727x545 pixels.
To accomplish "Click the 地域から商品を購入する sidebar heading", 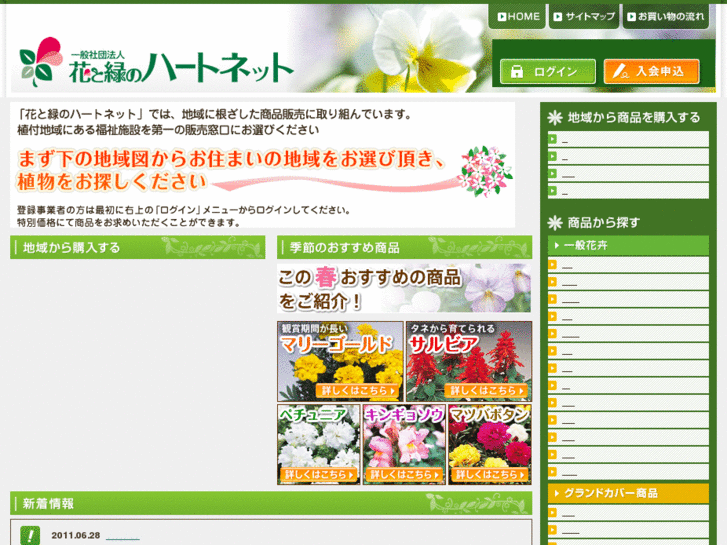I will (624, 117).
